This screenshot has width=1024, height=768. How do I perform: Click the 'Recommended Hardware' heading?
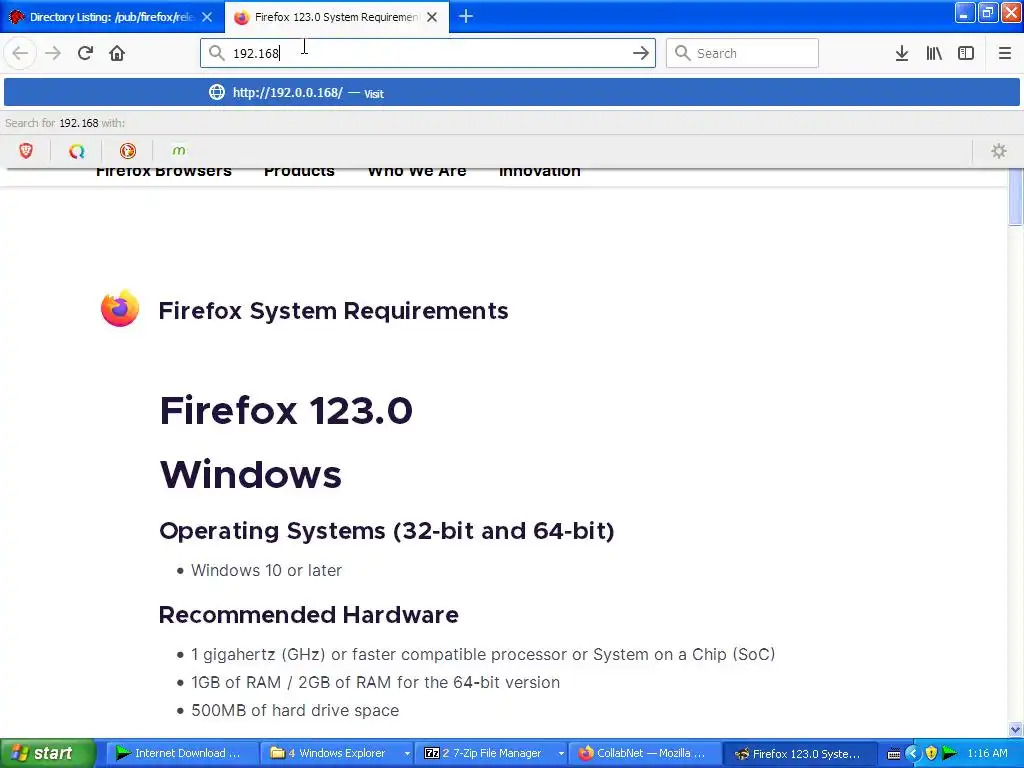pos(309,615)
